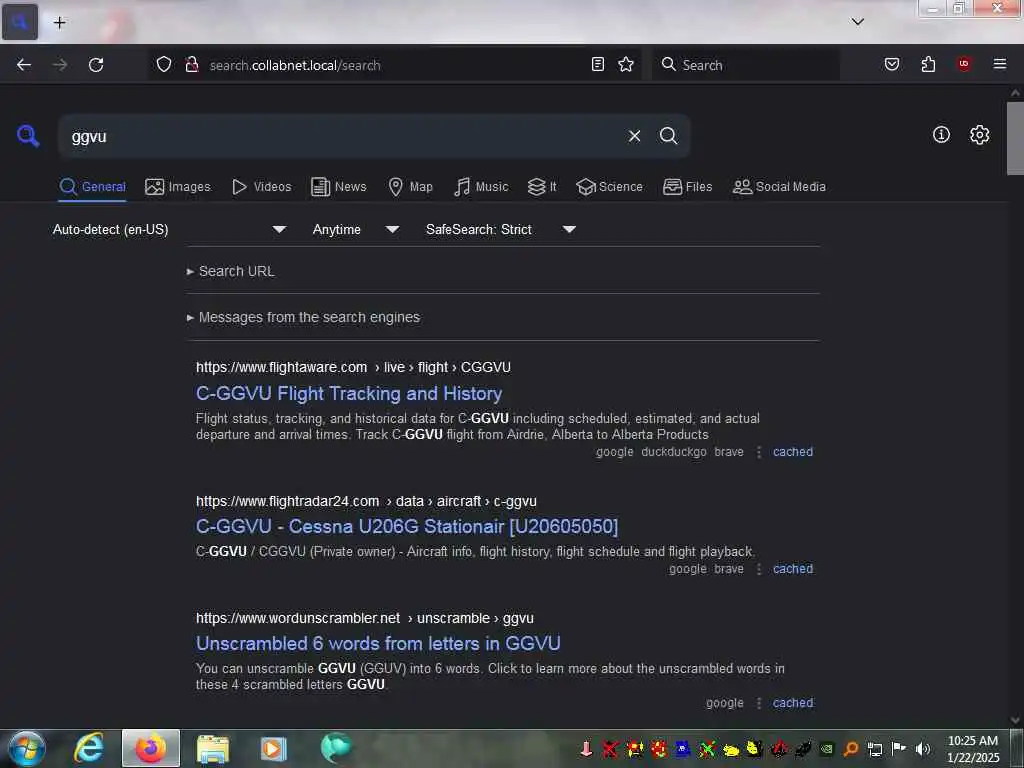Open the about info icon
1024x768 pixels.
coord(941,135)
